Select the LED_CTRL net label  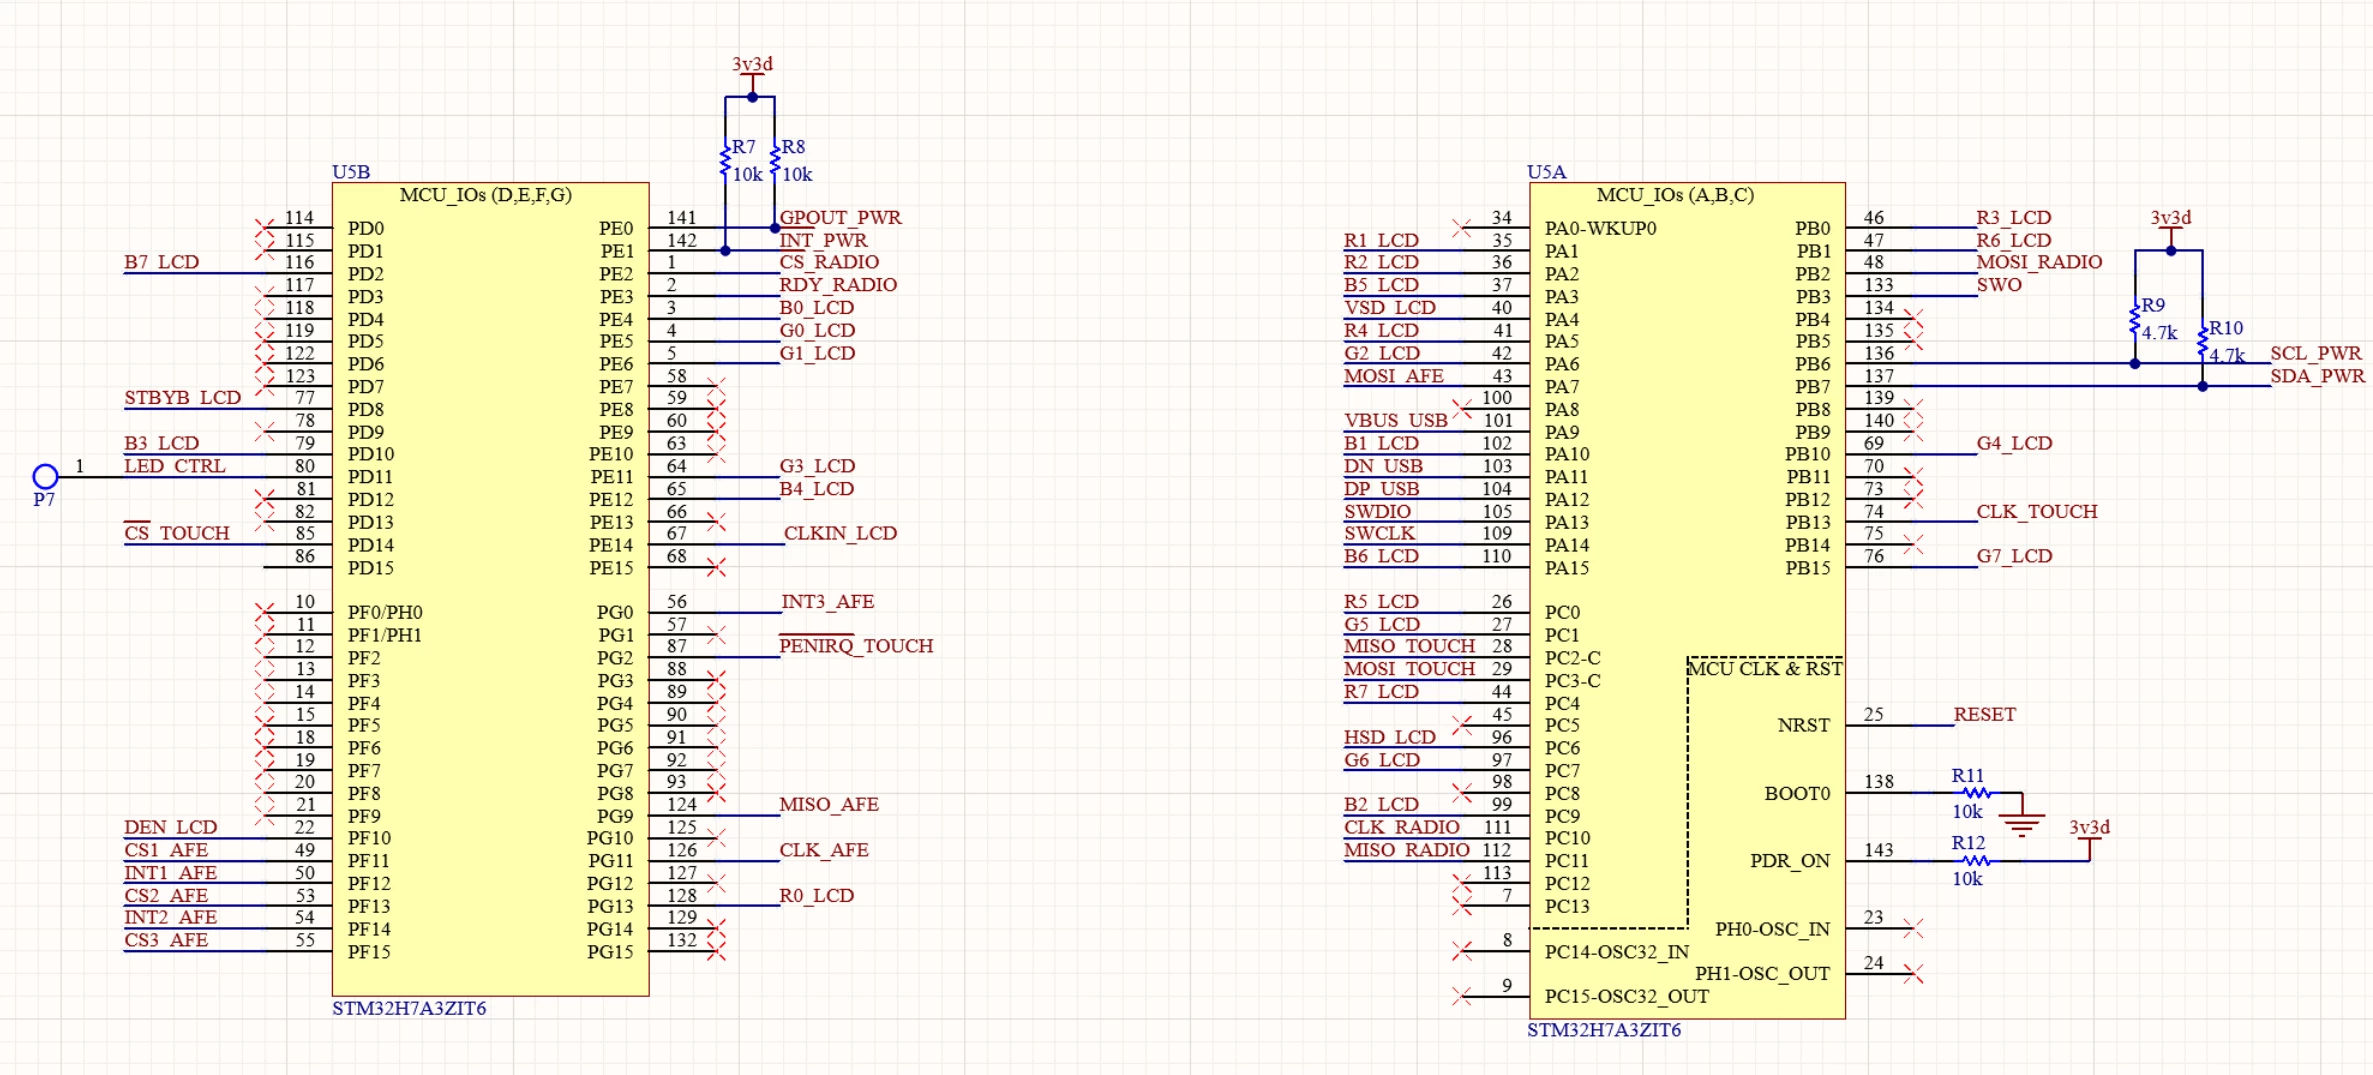pos(175,466)
